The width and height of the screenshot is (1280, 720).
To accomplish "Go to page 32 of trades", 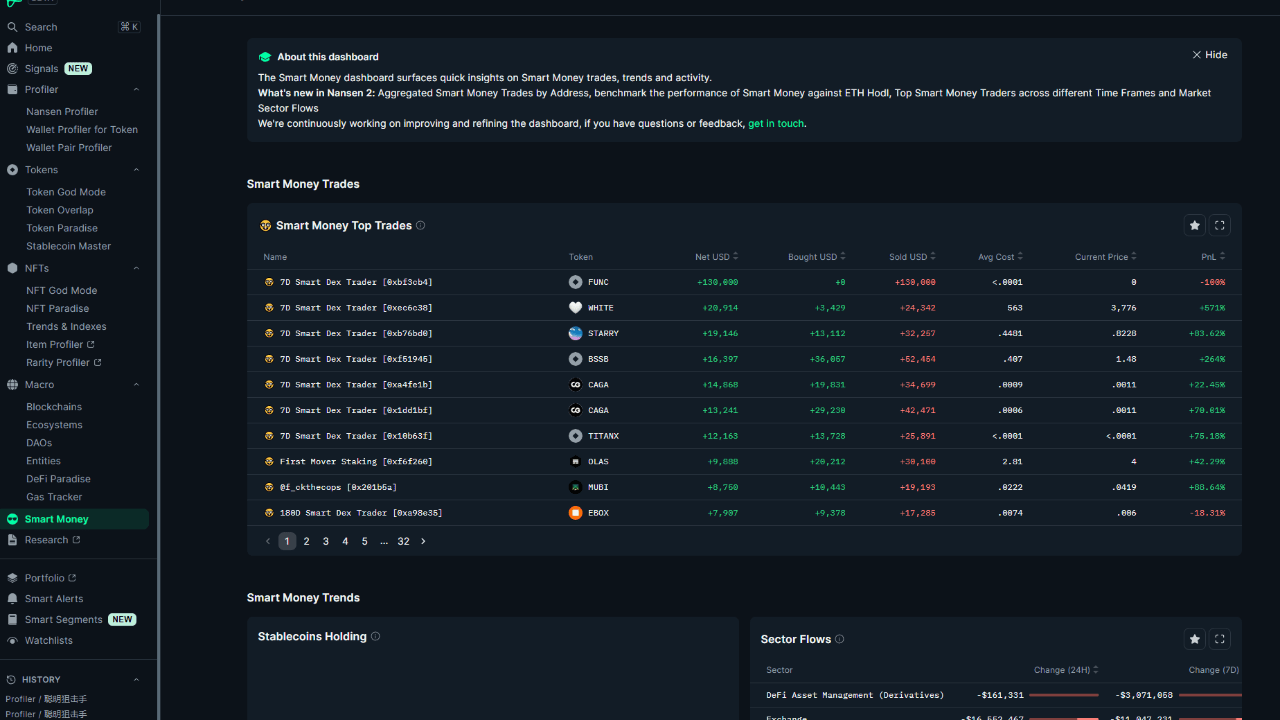I will coord(403,541).
